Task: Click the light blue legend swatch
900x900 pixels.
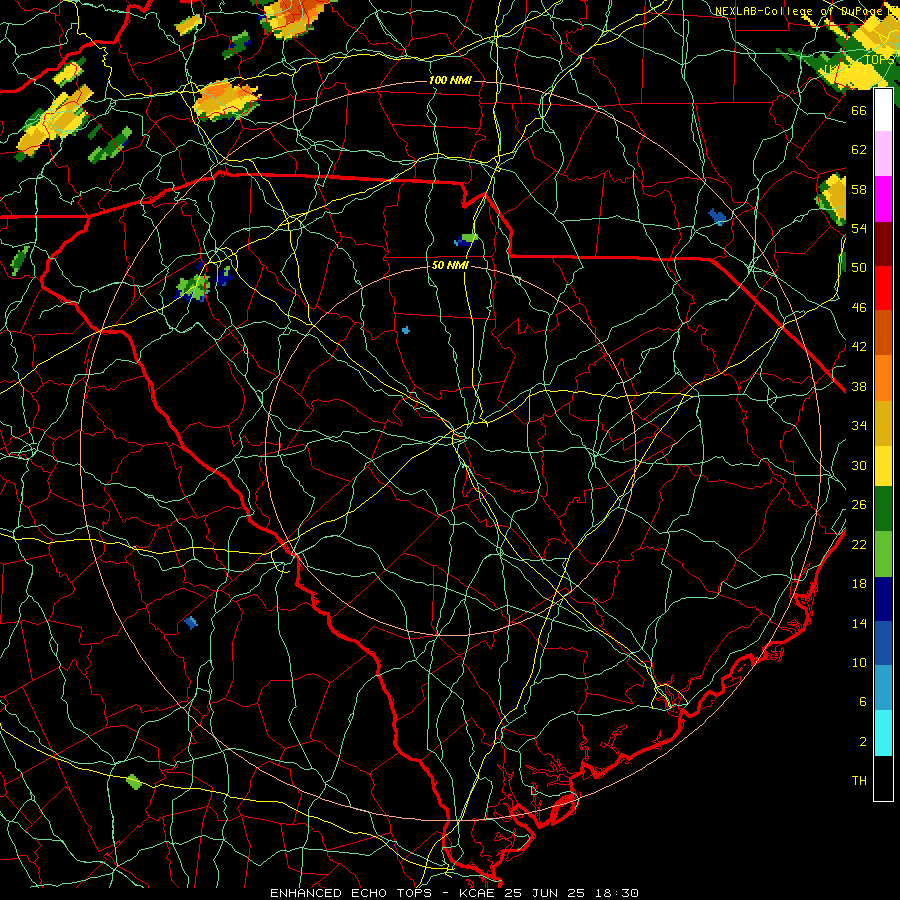Action: (883, 688)
